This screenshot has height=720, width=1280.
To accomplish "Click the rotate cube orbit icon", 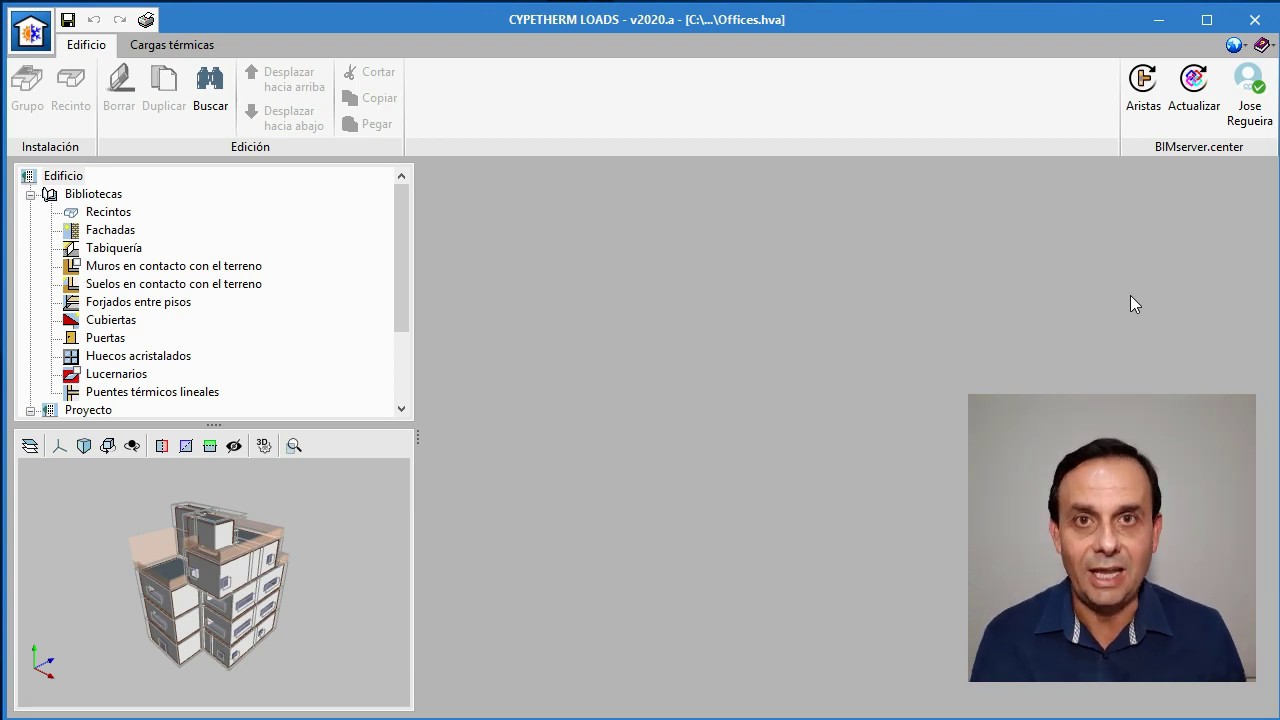I will [x=108, y=446].
